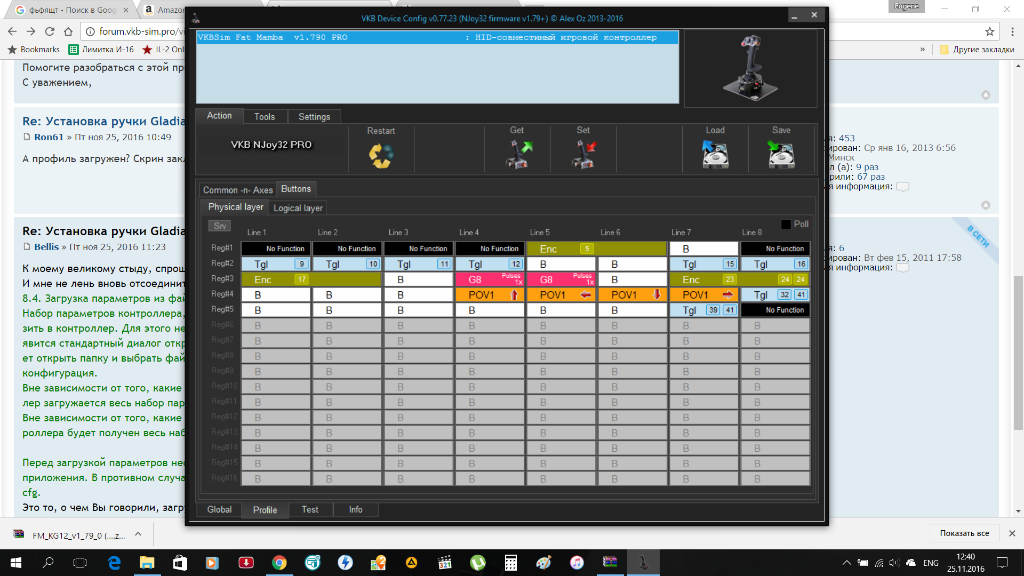Image resolution: width=1024 pixels, height=576 pixels.
Task: Click the bookmark star in Chrome address bar
Action: point(989,31)
